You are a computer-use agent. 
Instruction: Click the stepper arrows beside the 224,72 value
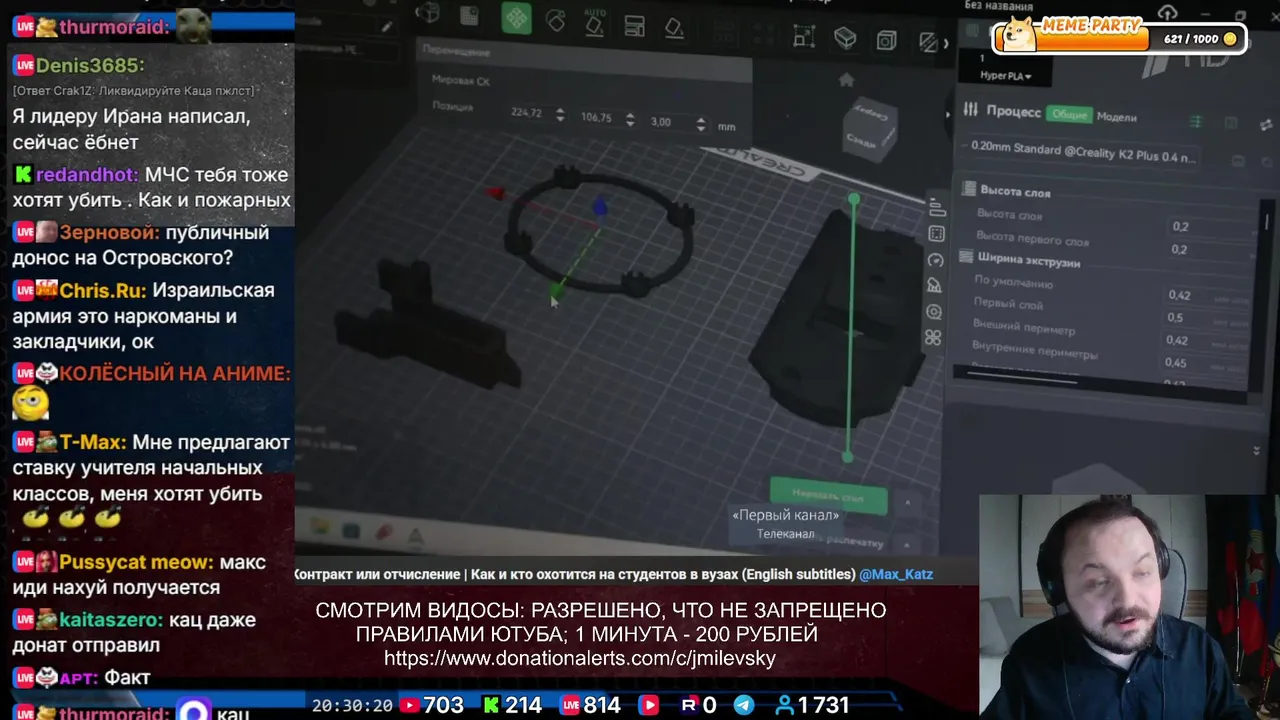pyautogui.click(x=560, y=115)
